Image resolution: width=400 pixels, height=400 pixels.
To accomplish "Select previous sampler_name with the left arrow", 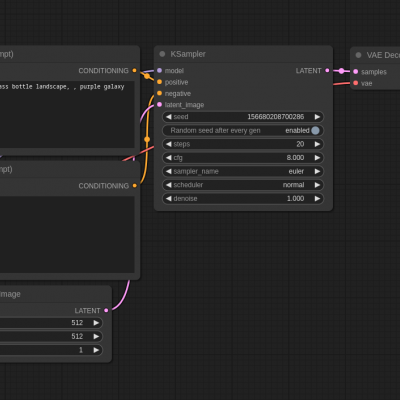I will (169, 171).
